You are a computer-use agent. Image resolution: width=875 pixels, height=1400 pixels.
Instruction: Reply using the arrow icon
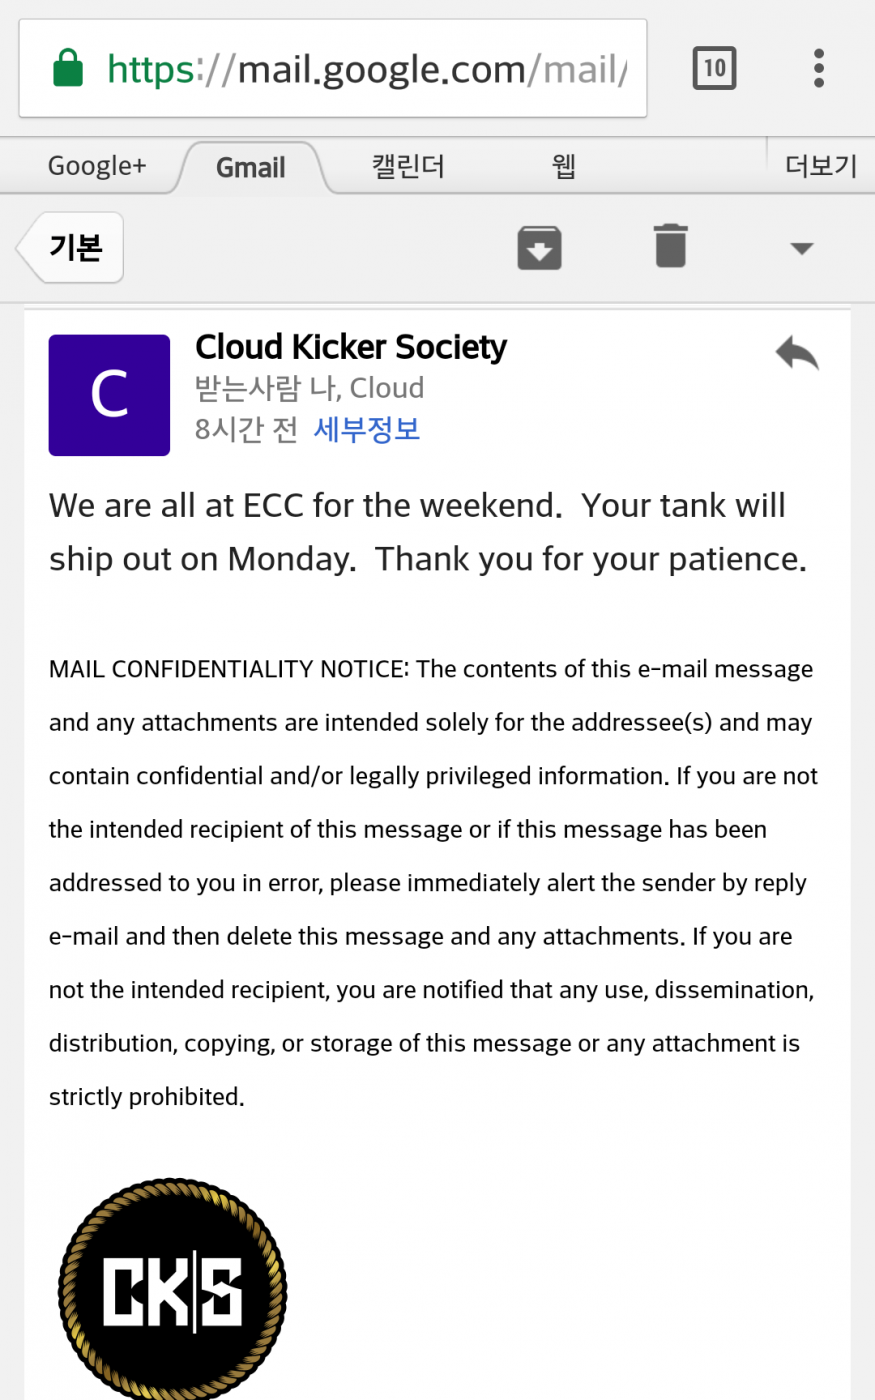tap(797, 354)
